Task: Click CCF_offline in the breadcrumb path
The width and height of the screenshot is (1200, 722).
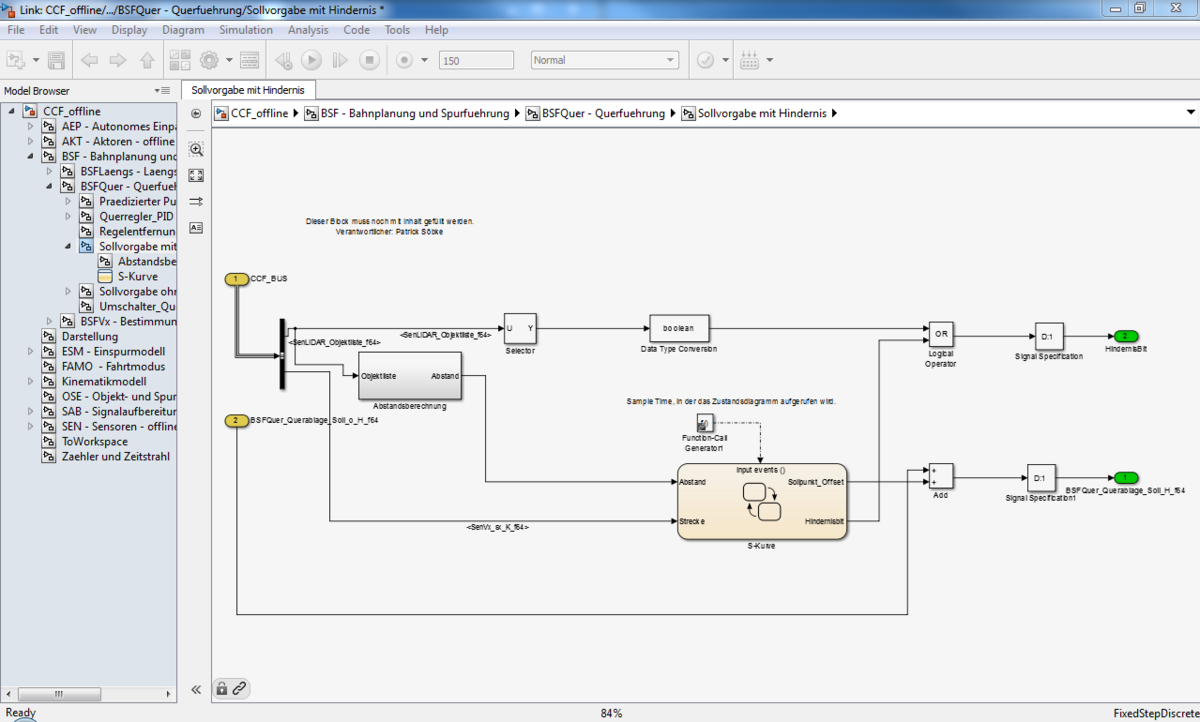Action: click(257, 114)
